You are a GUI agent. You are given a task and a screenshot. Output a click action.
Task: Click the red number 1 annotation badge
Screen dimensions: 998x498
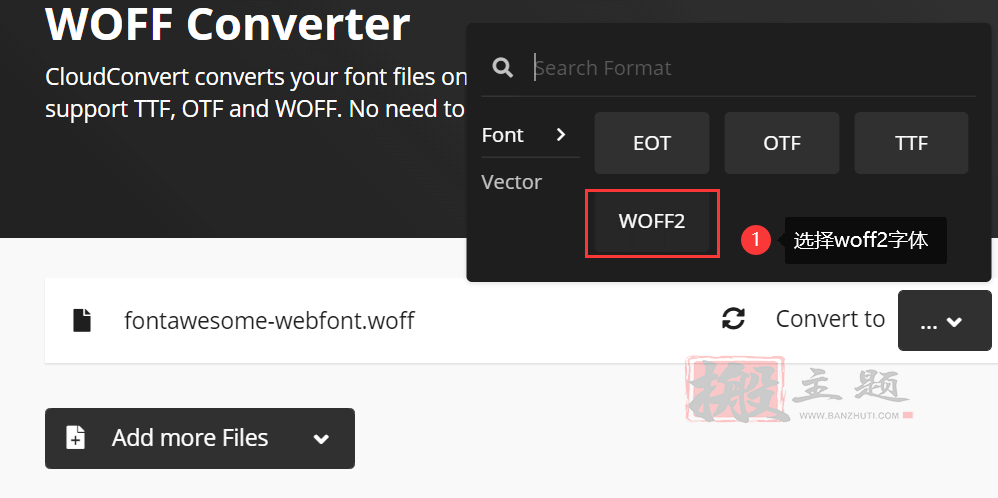tap(756, 240)
